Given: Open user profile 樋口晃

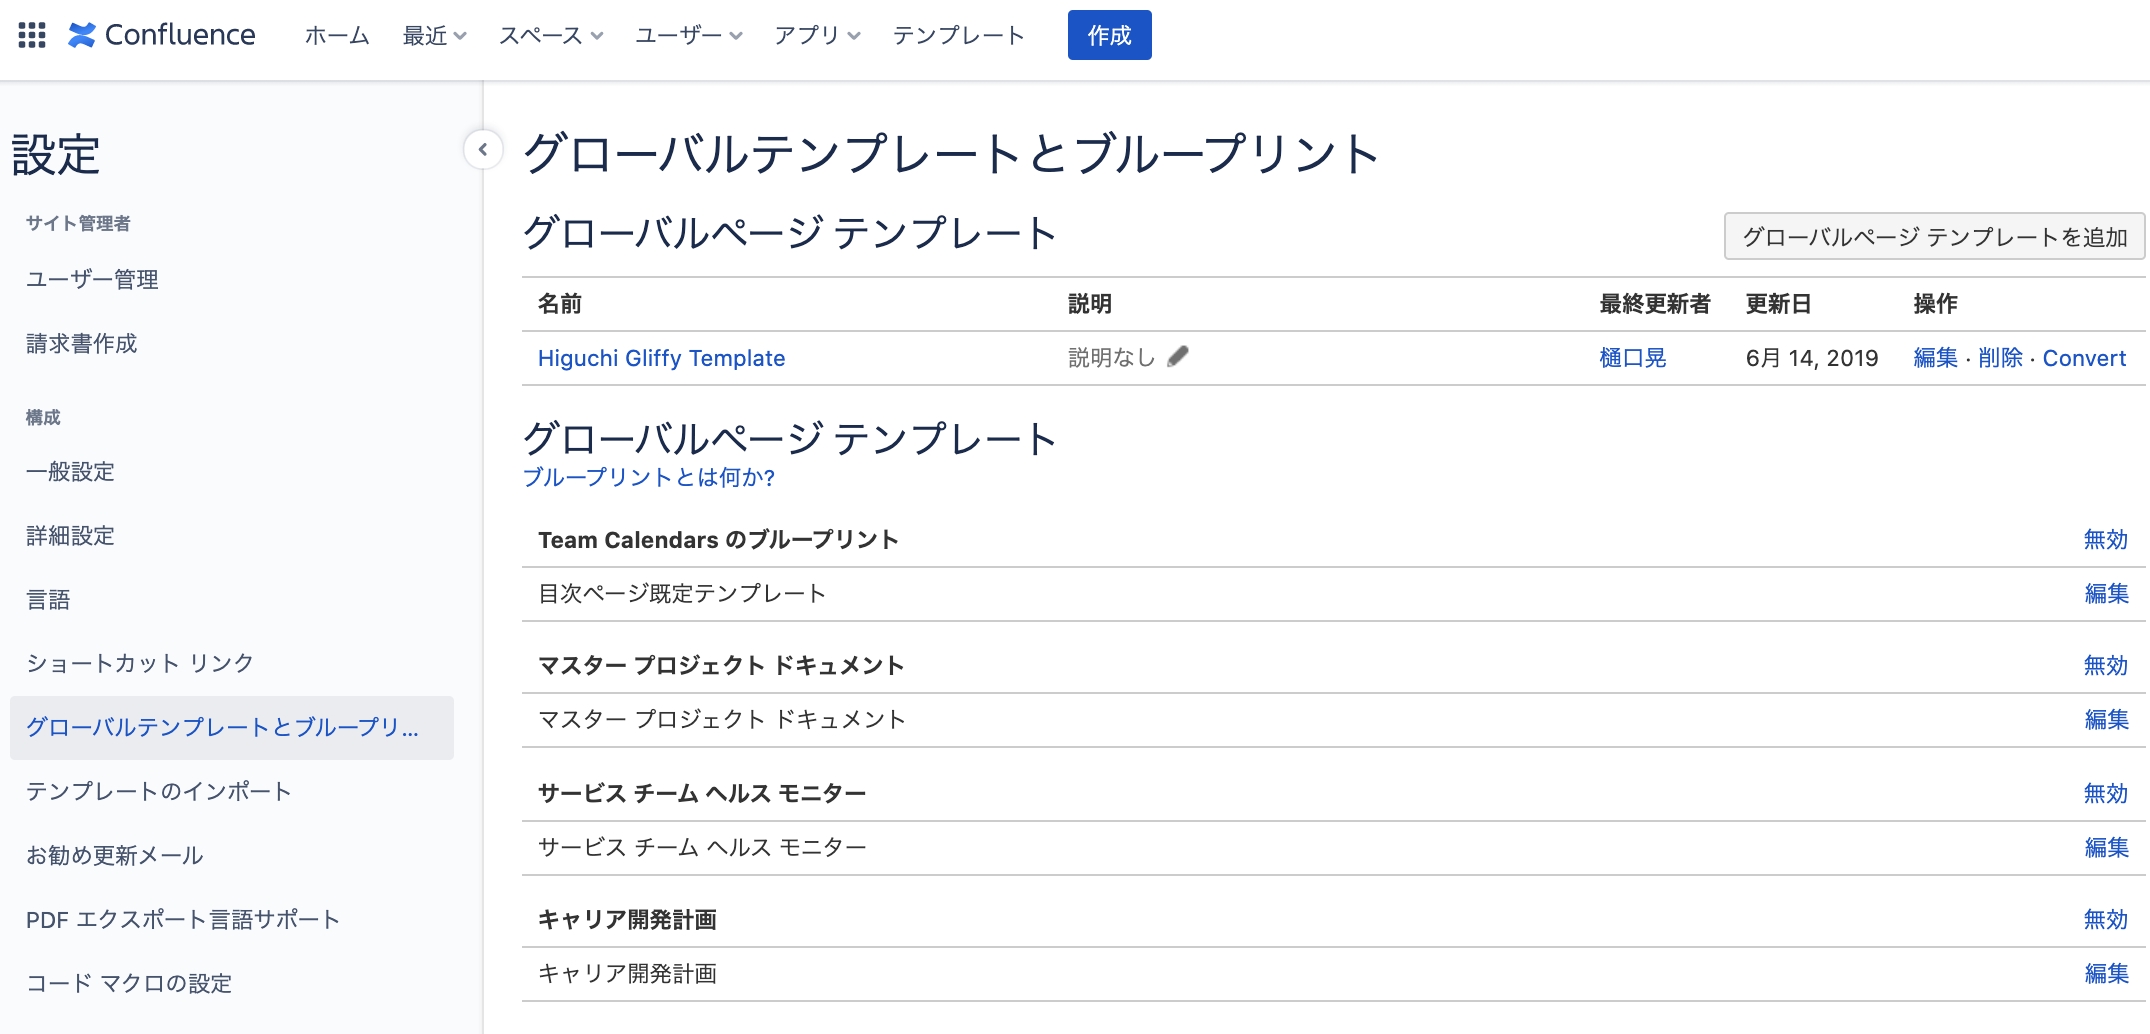Looking at the screenshot, I should tap(1633, 358).
